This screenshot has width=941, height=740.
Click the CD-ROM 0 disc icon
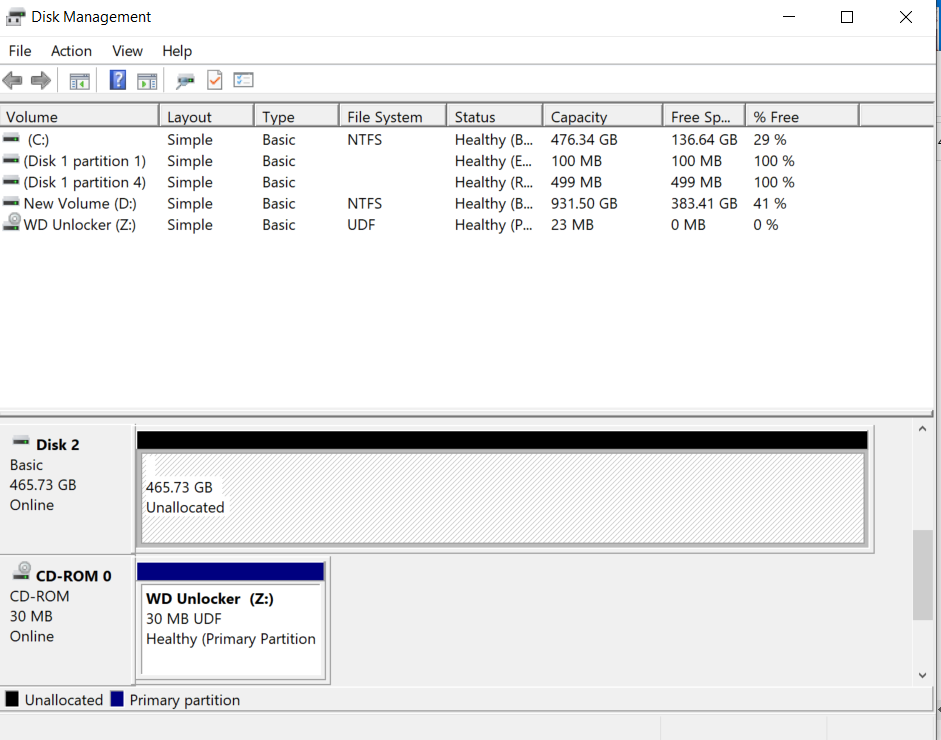pos(22,571)
